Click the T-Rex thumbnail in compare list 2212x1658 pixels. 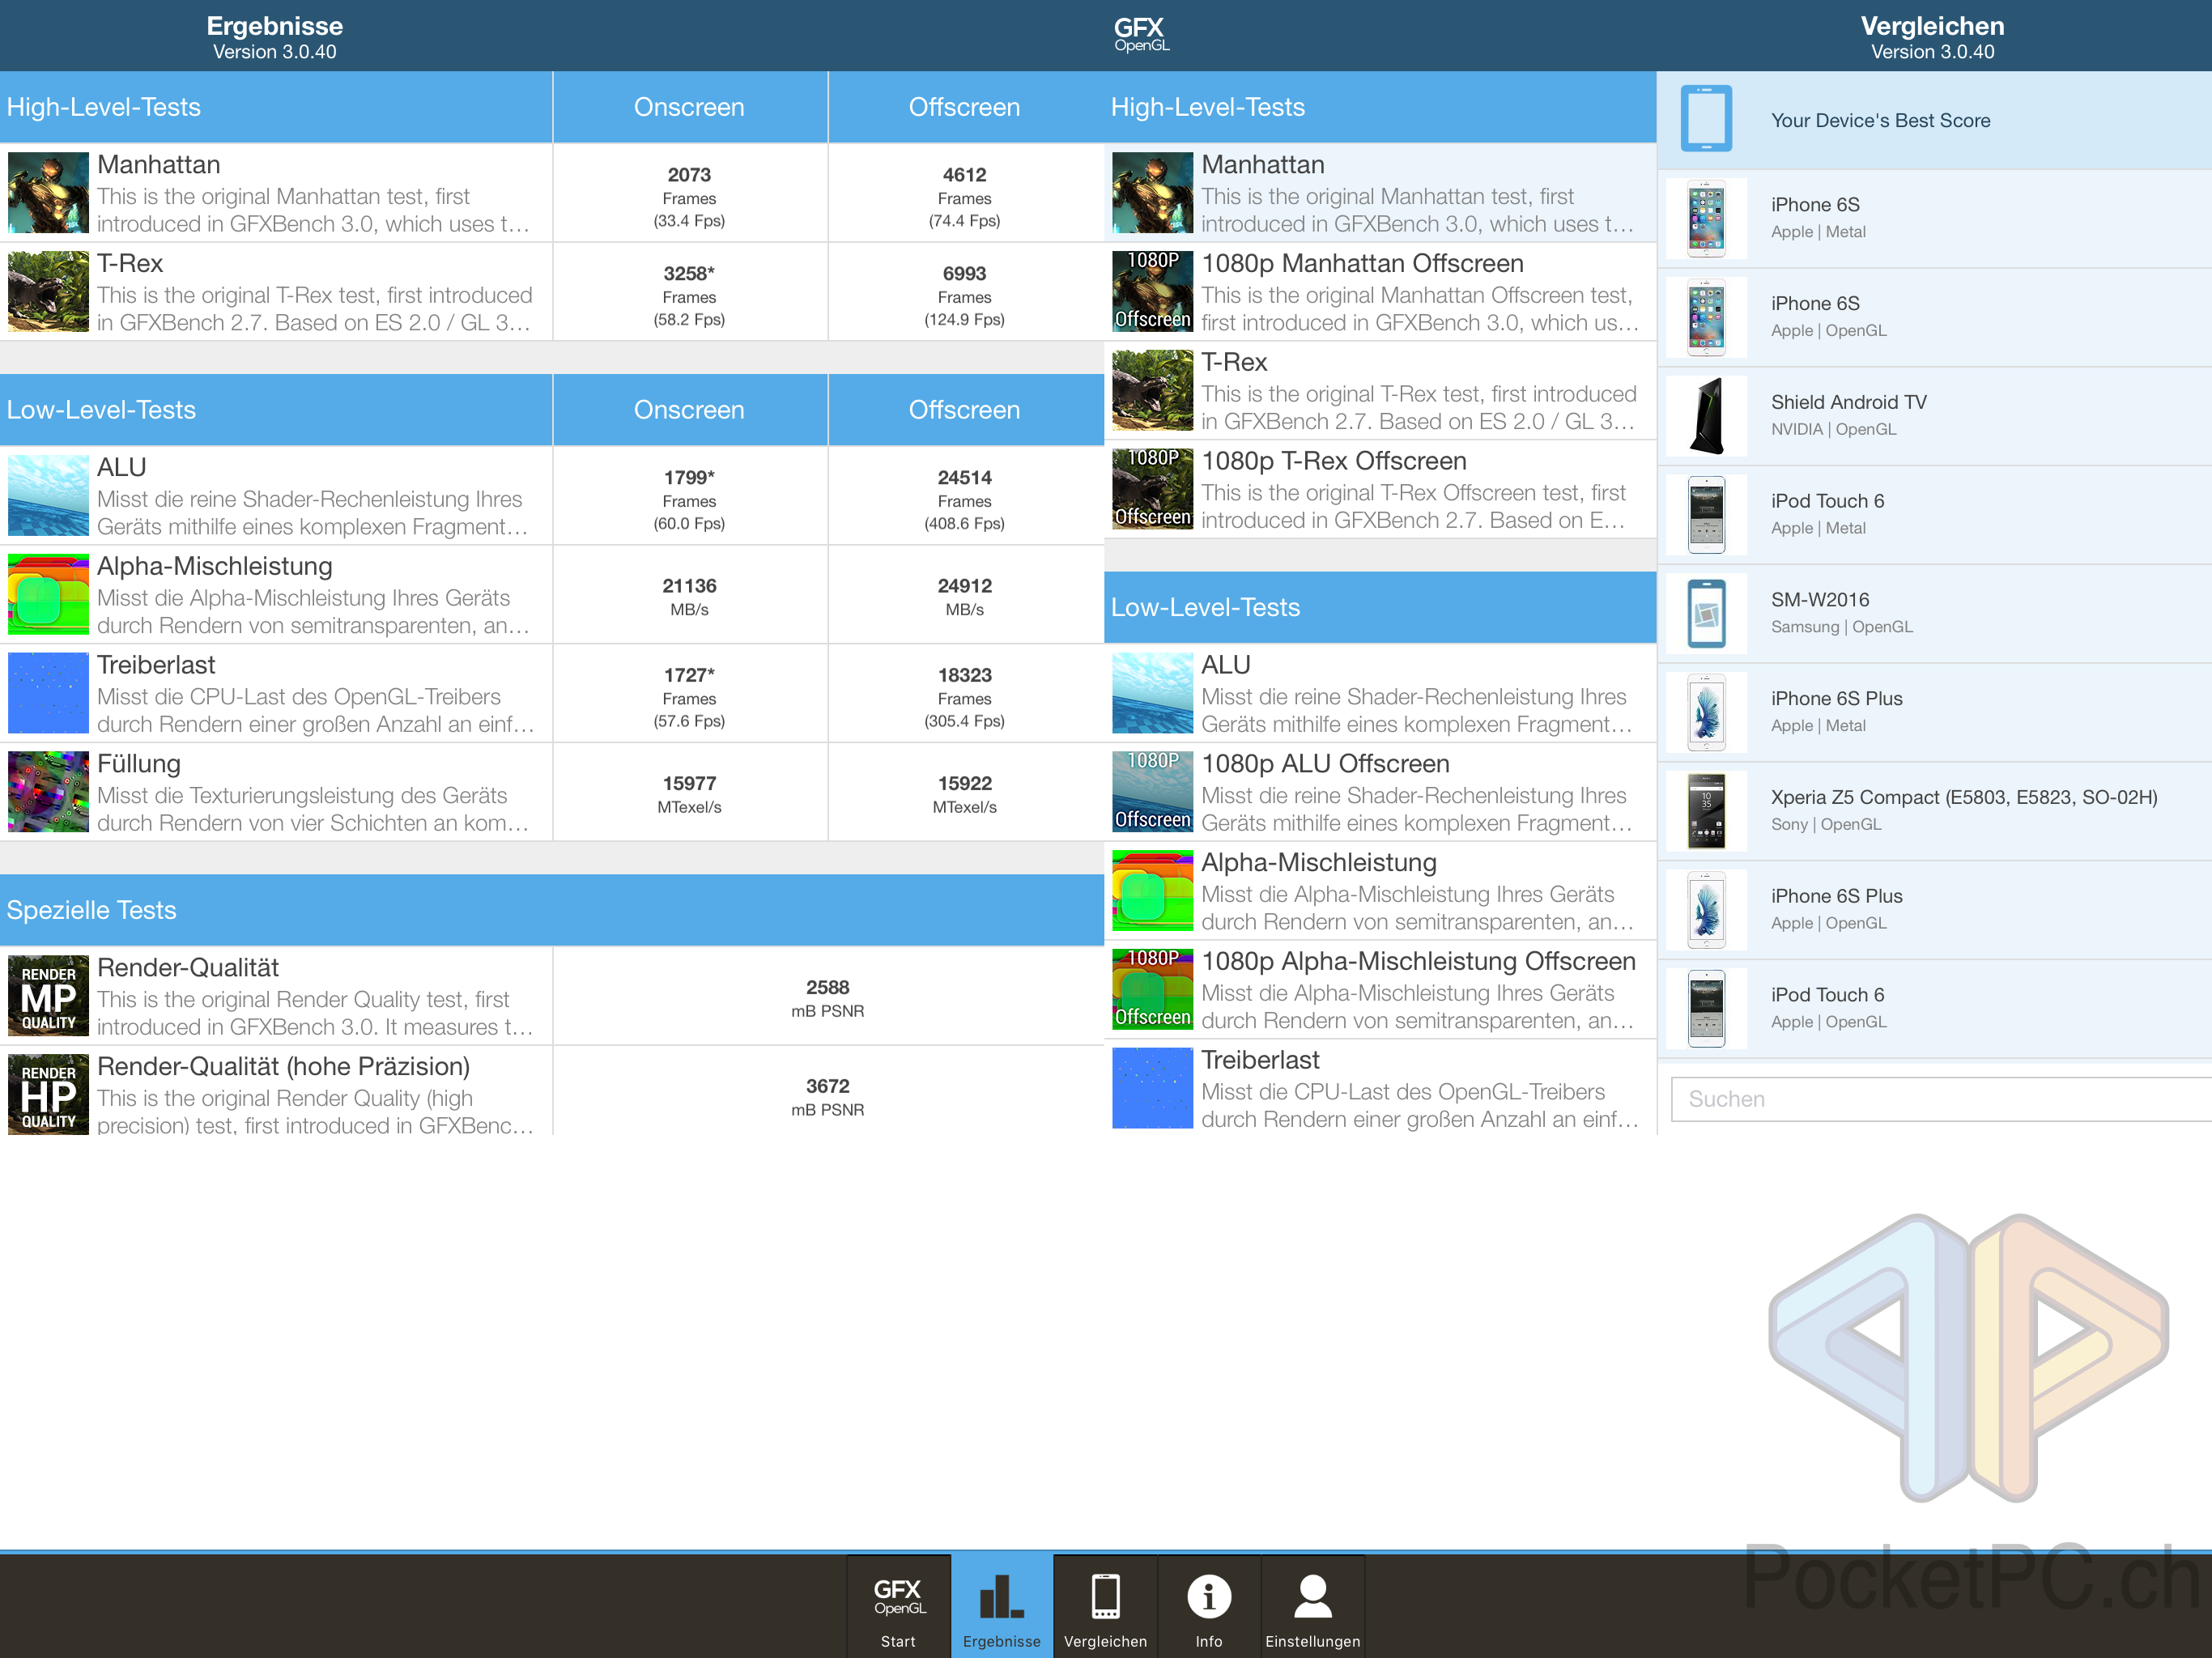click(x=1152, y=390)
